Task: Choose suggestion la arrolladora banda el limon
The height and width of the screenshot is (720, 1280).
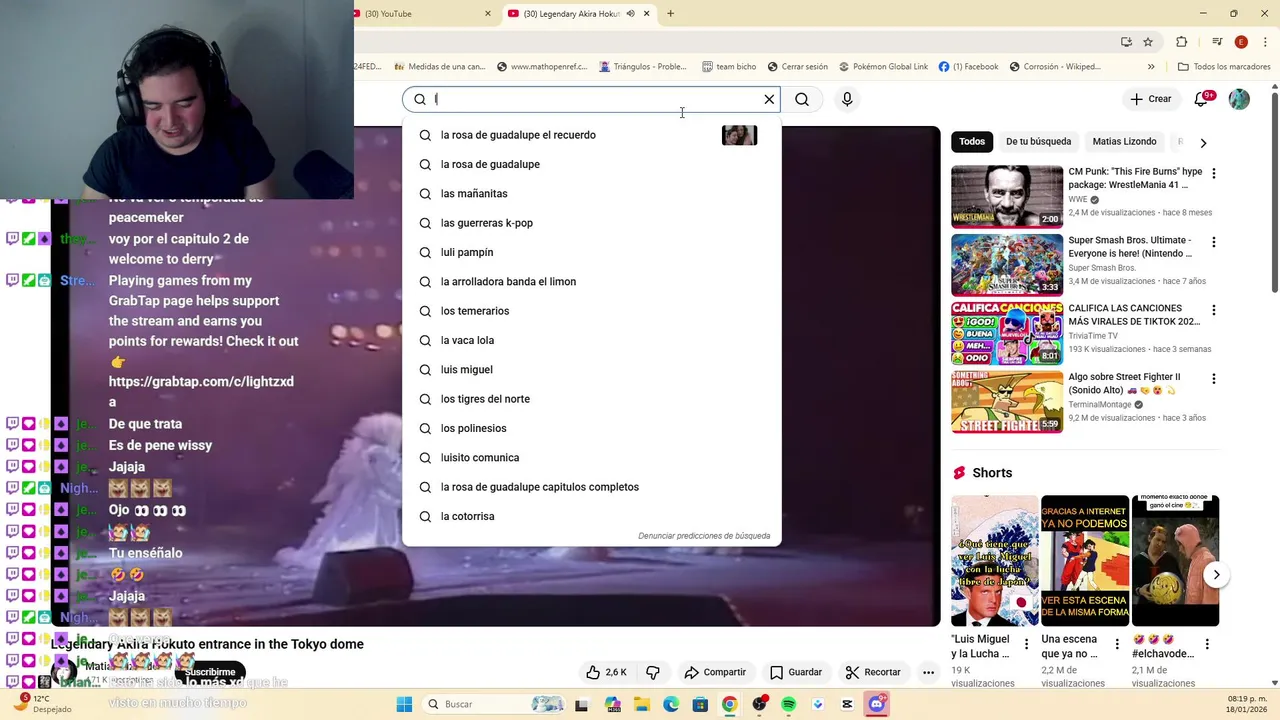Action: (x=591, y=282)
